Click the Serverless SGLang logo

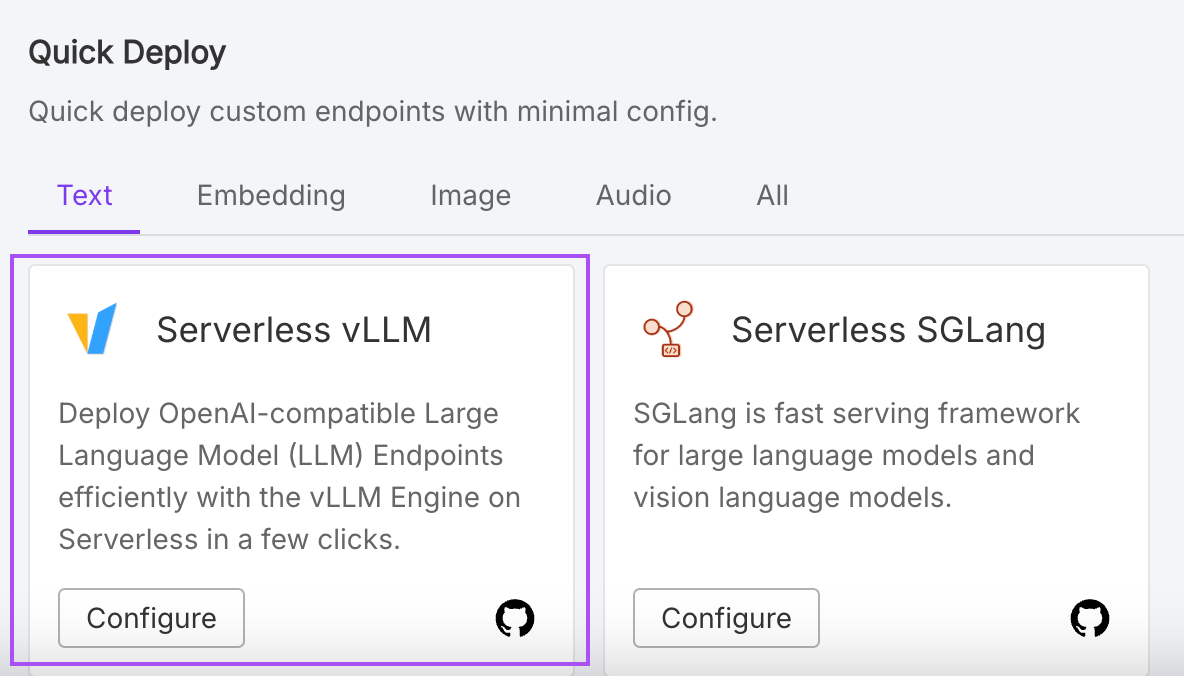click(668, 329)
